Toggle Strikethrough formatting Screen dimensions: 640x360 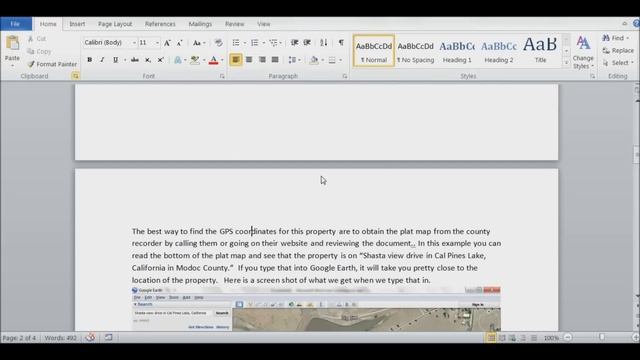135,60
